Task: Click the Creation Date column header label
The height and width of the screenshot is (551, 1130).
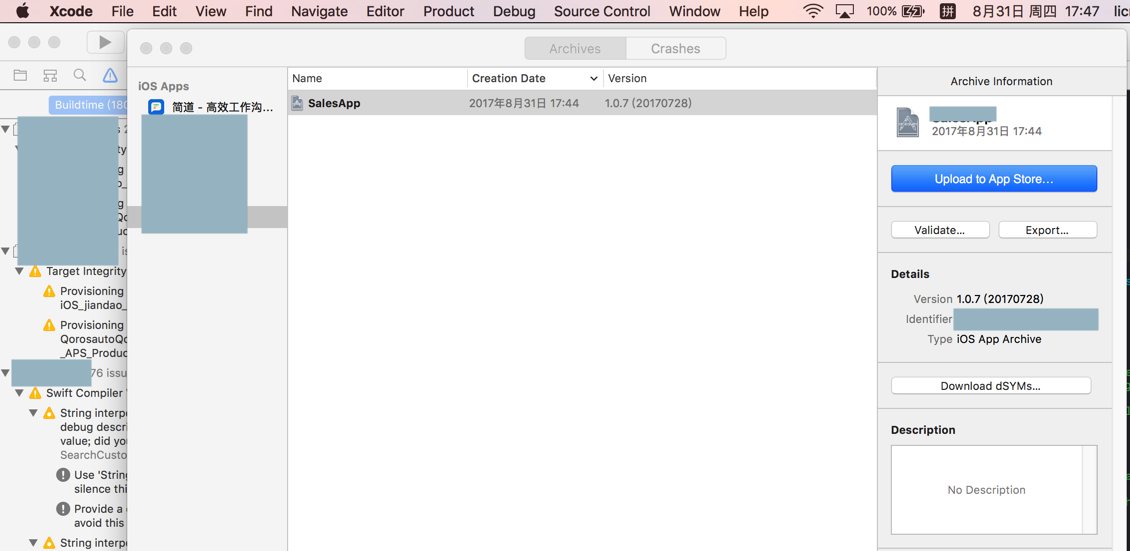Action: [509, 79]
